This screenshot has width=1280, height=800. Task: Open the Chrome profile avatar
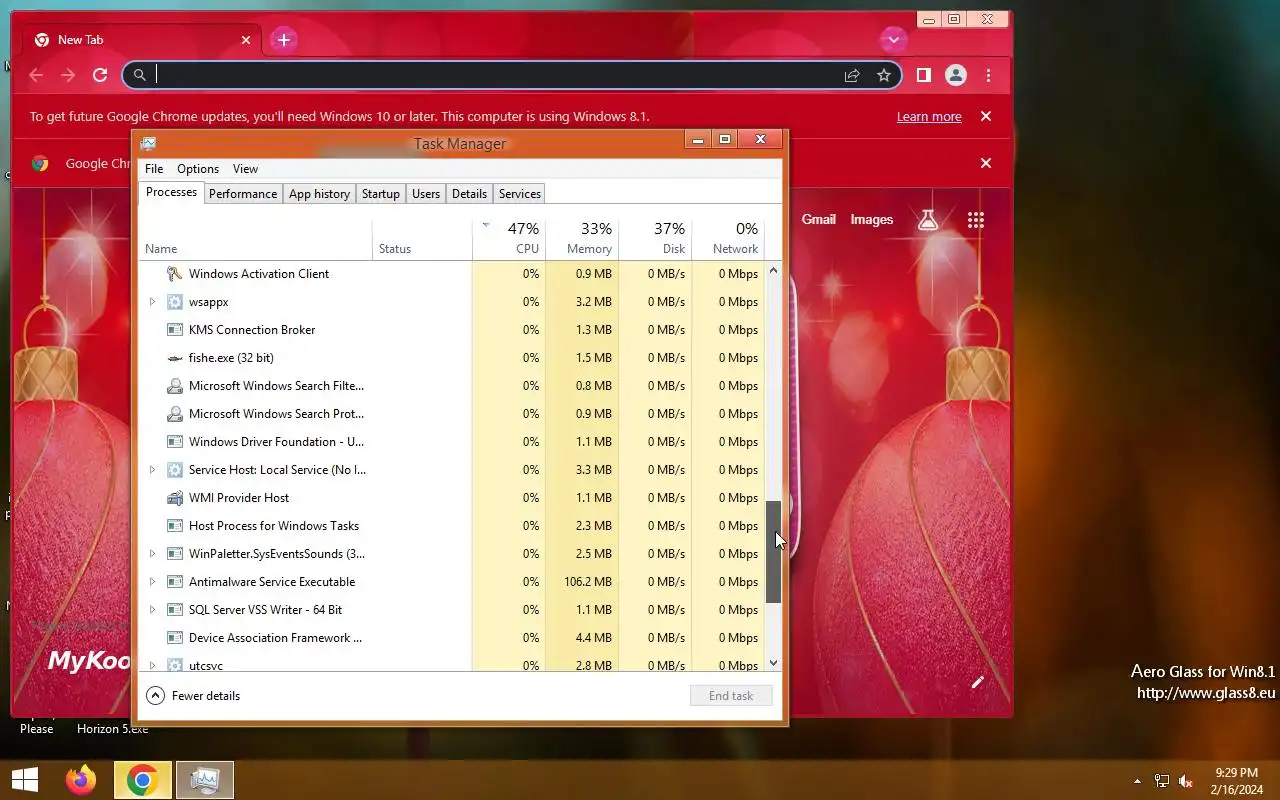pyautogui.click(x=956, y=75)
